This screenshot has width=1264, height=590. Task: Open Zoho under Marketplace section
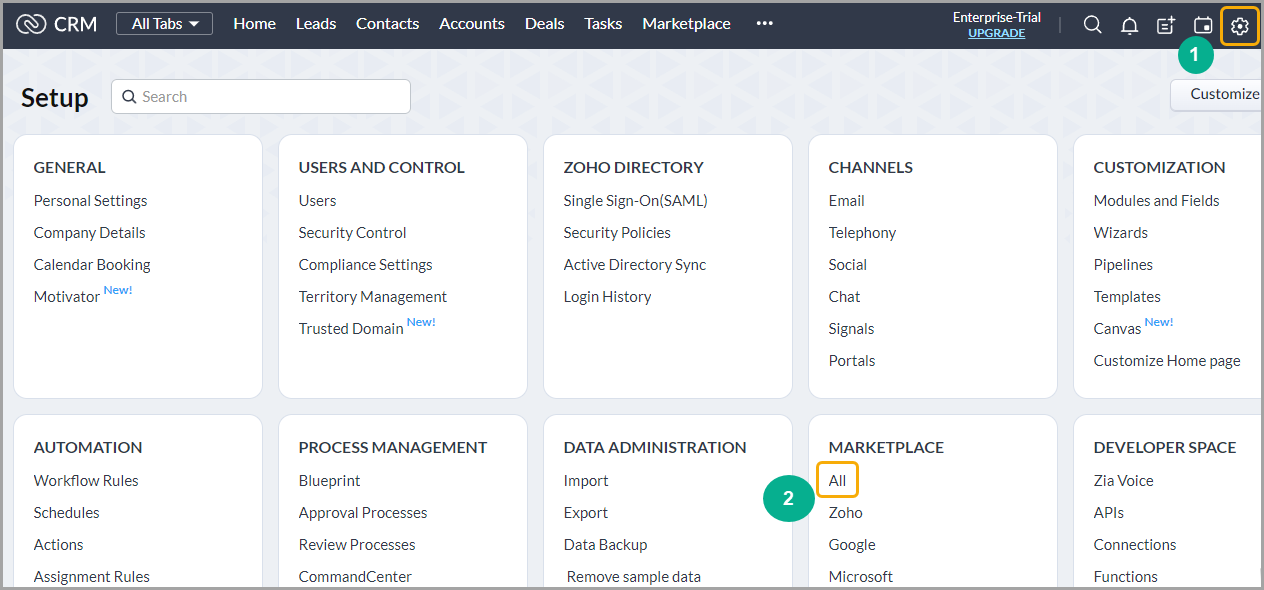point(845,513)
